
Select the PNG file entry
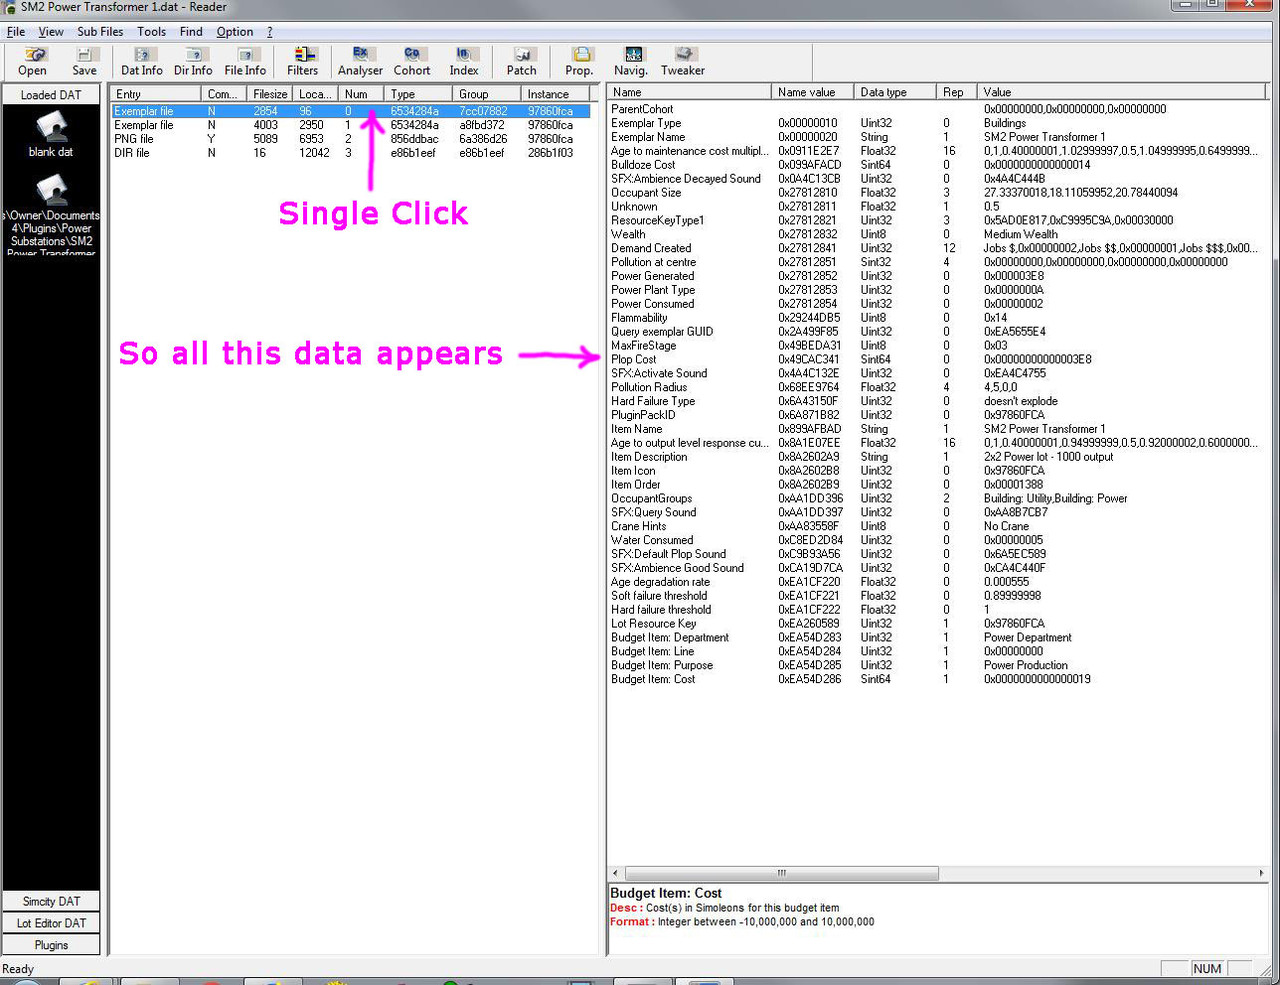(x=350, y=139)
